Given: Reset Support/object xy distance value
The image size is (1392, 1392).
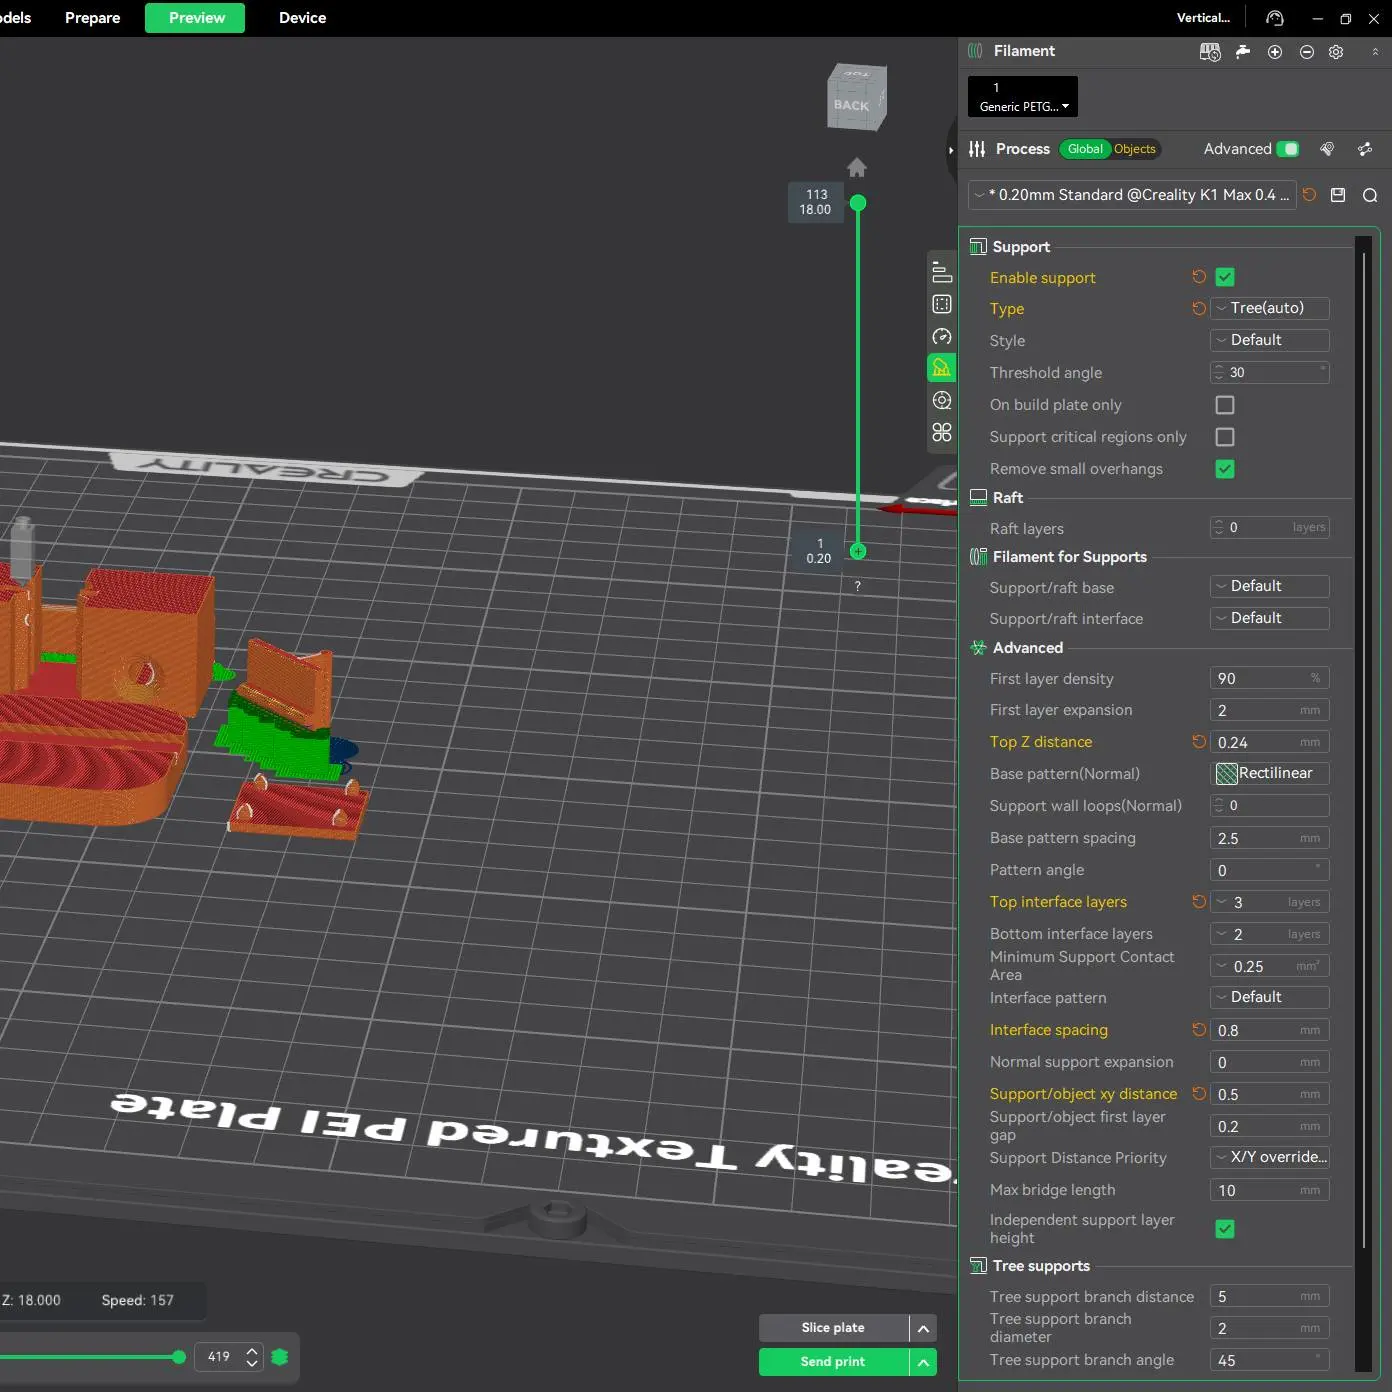Looking at the screenshot, I should [x=1199, y=1094].
